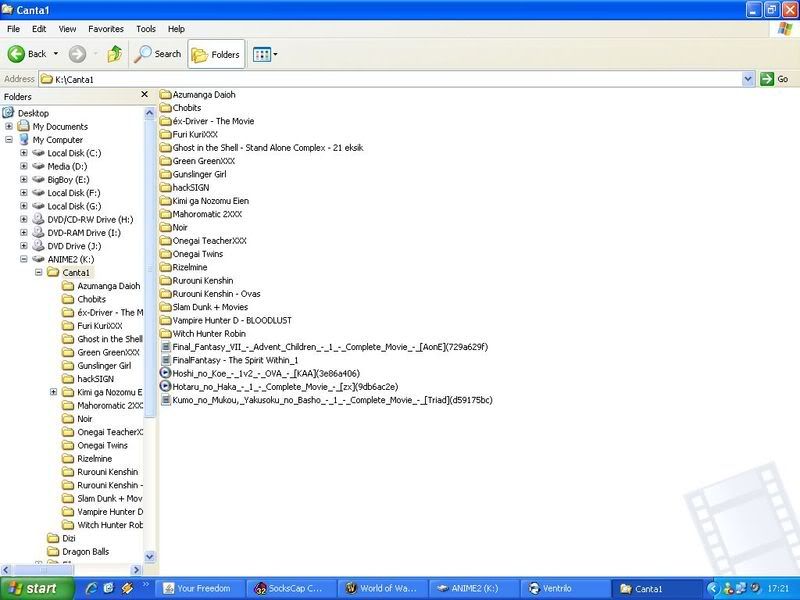Collapse the ANIME2 (K:) node
The height and width of the screenshot is (600, 800).
23,259
